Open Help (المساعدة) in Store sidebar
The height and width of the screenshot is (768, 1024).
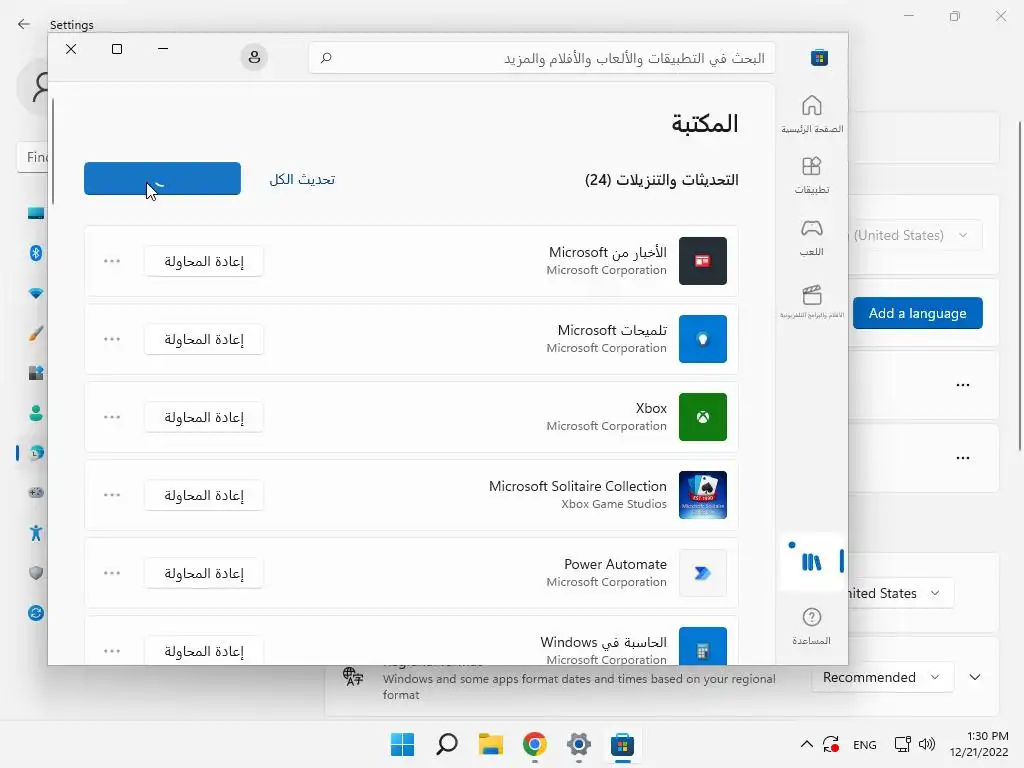[x=812, y=626]
